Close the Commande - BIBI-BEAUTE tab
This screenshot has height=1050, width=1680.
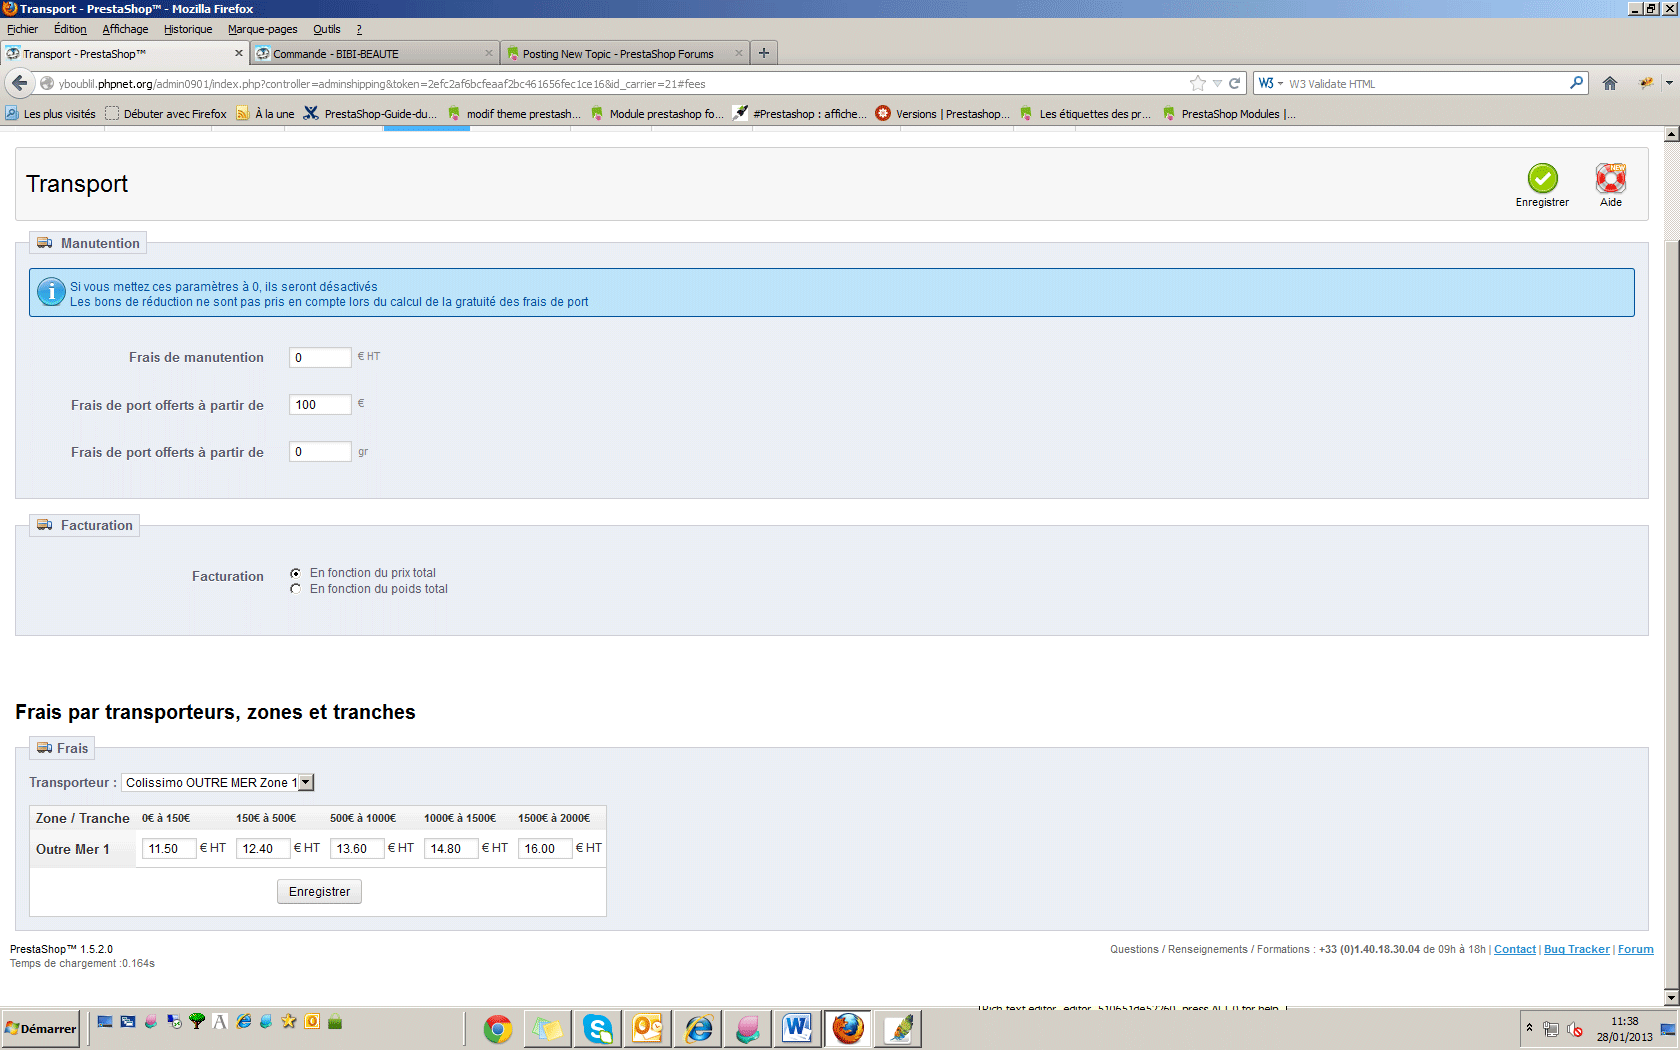[x=489, y=53]
